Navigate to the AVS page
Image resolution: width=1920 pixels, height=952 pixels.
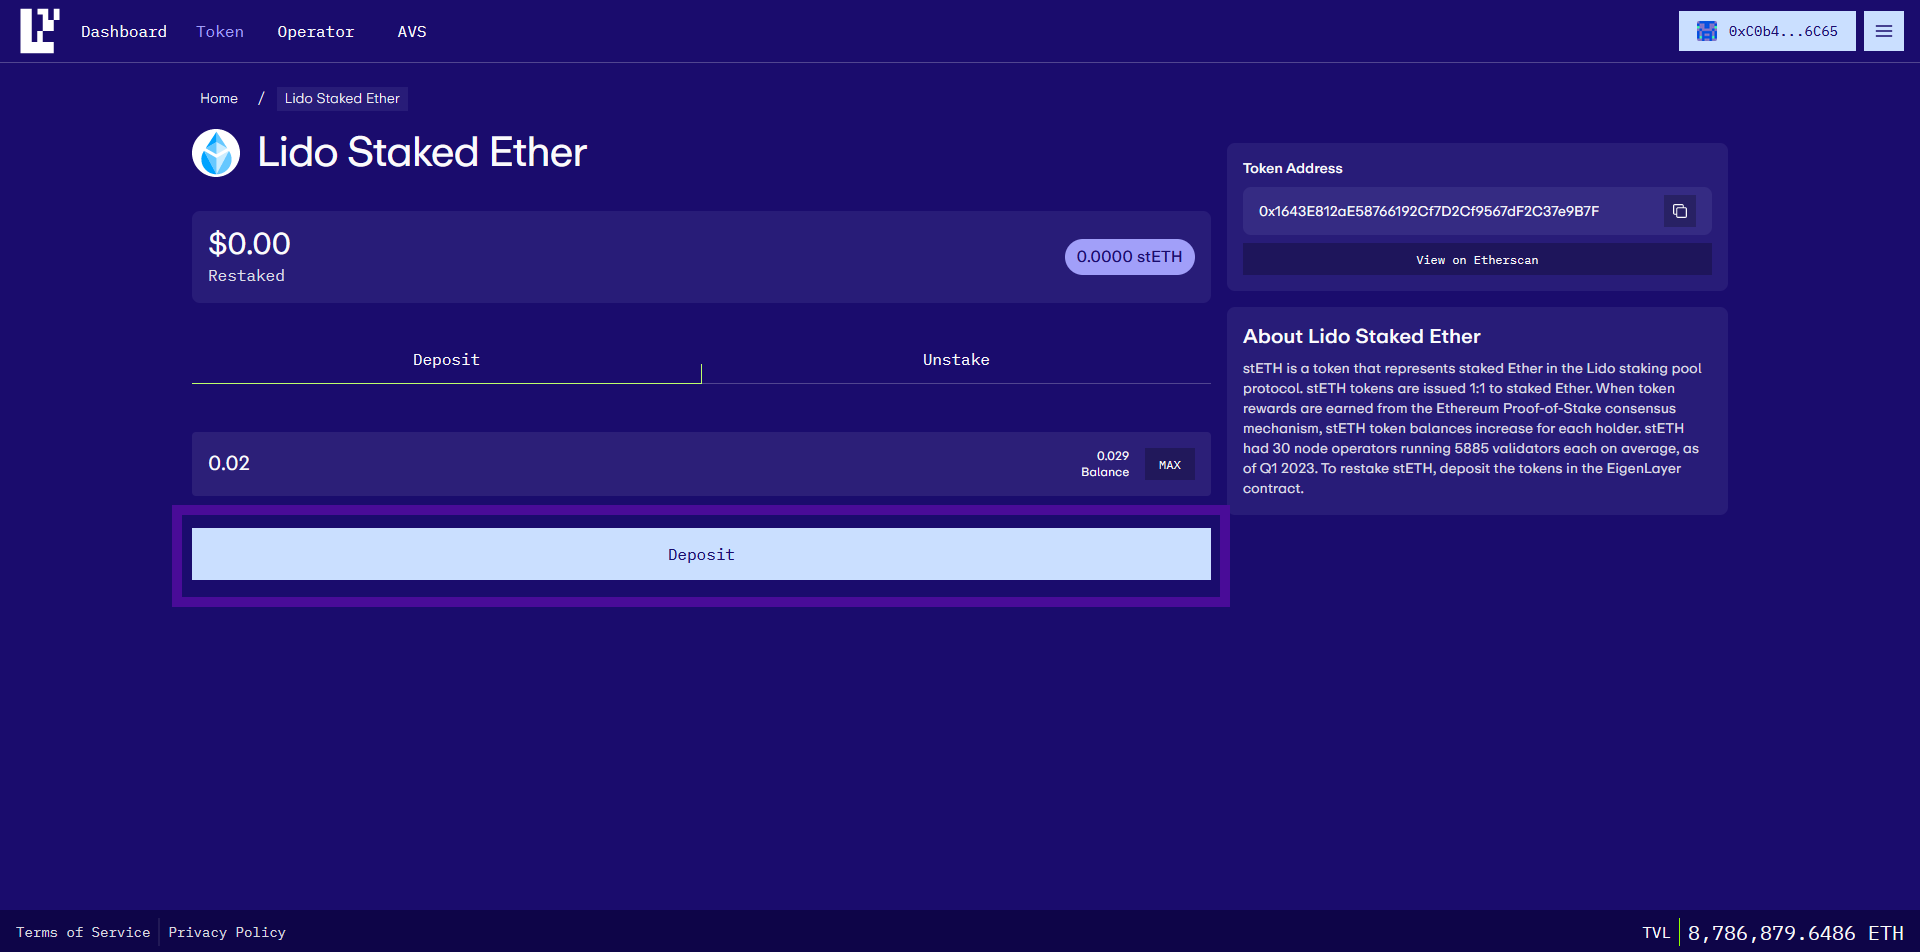tap(412, 32)
